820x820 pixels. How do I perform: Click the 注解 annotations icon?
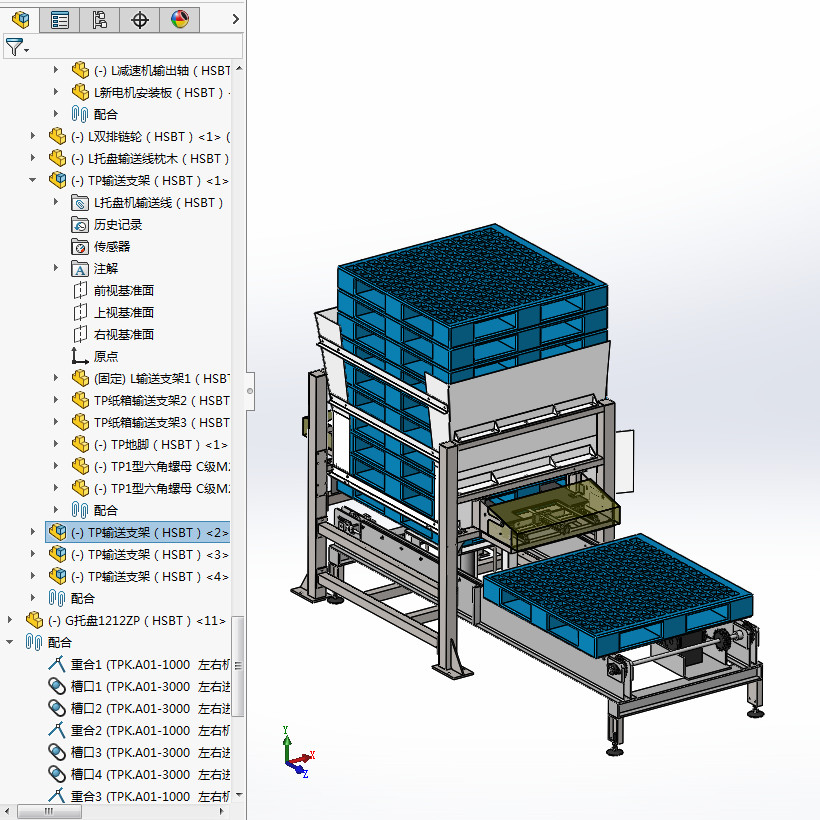[80, 269]
